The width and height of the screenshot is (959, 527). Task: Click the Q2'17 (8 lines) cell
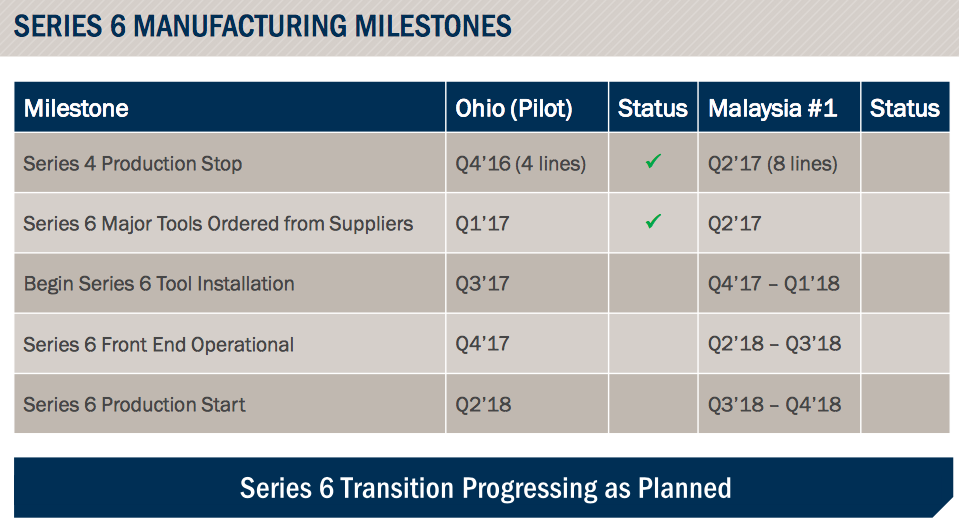(773, 163)
